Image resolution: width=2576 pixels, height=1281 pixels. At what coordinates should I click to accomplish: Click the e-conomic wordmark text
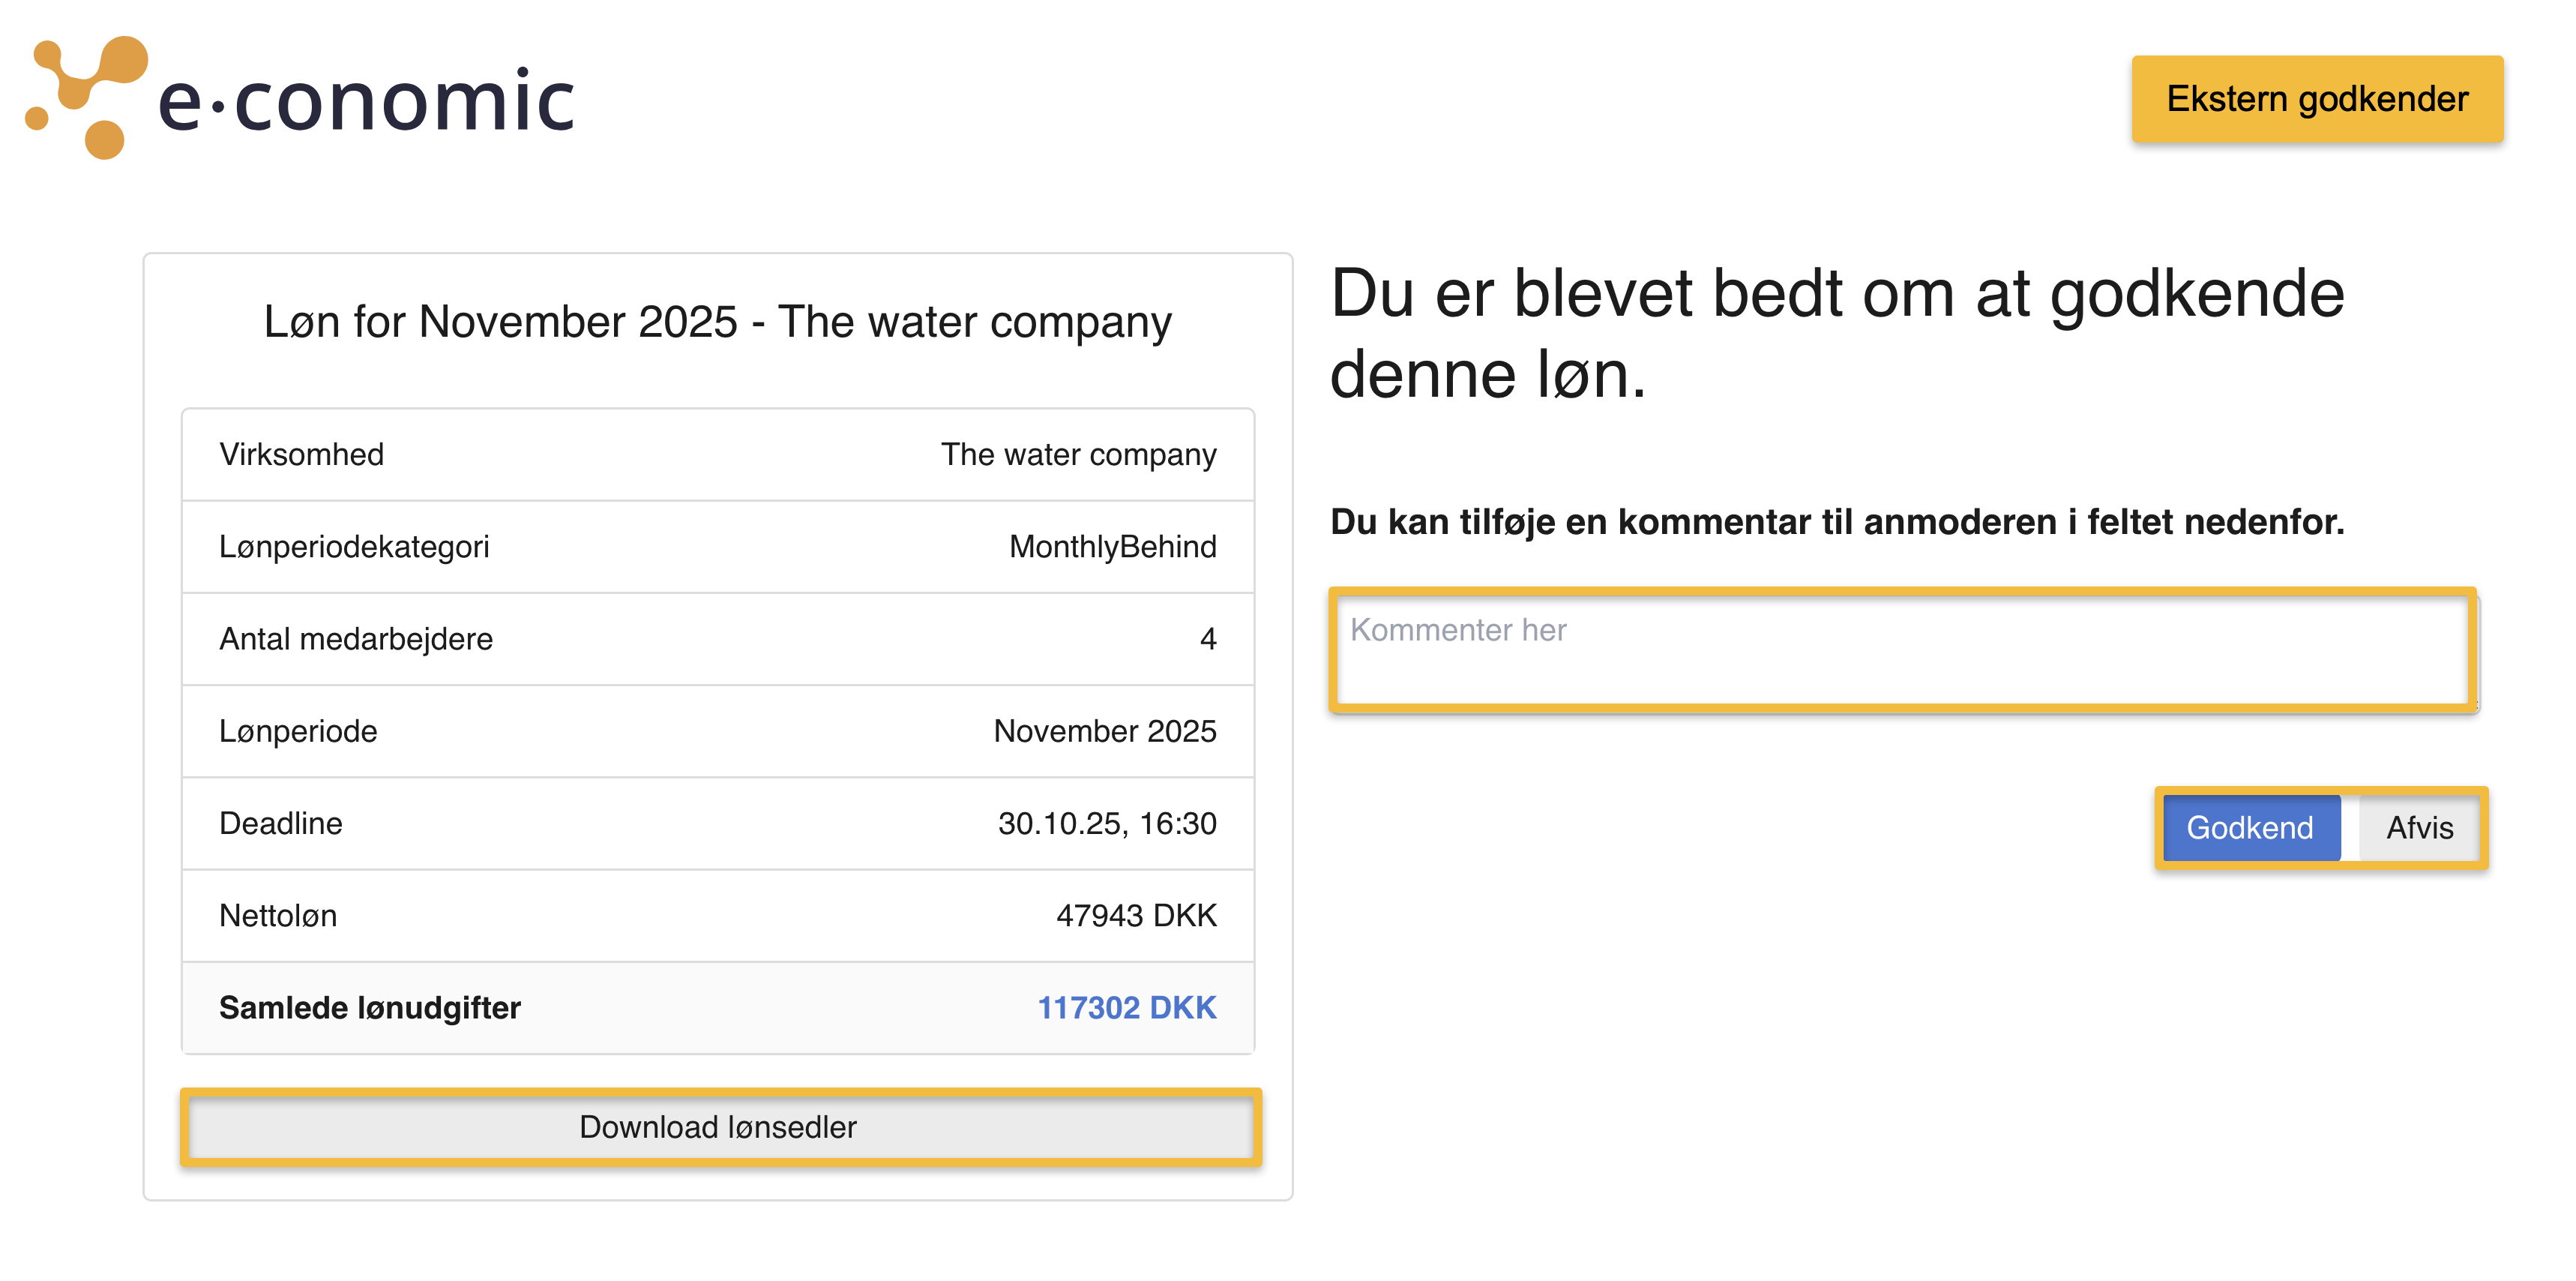[367, 101]
